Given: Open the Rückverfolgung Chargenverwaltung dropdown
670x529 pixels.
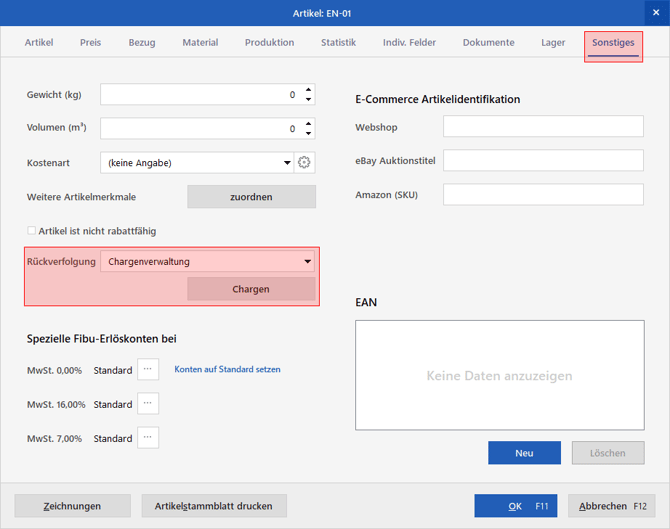Looking at the screenshot, I should click(208, 261).
